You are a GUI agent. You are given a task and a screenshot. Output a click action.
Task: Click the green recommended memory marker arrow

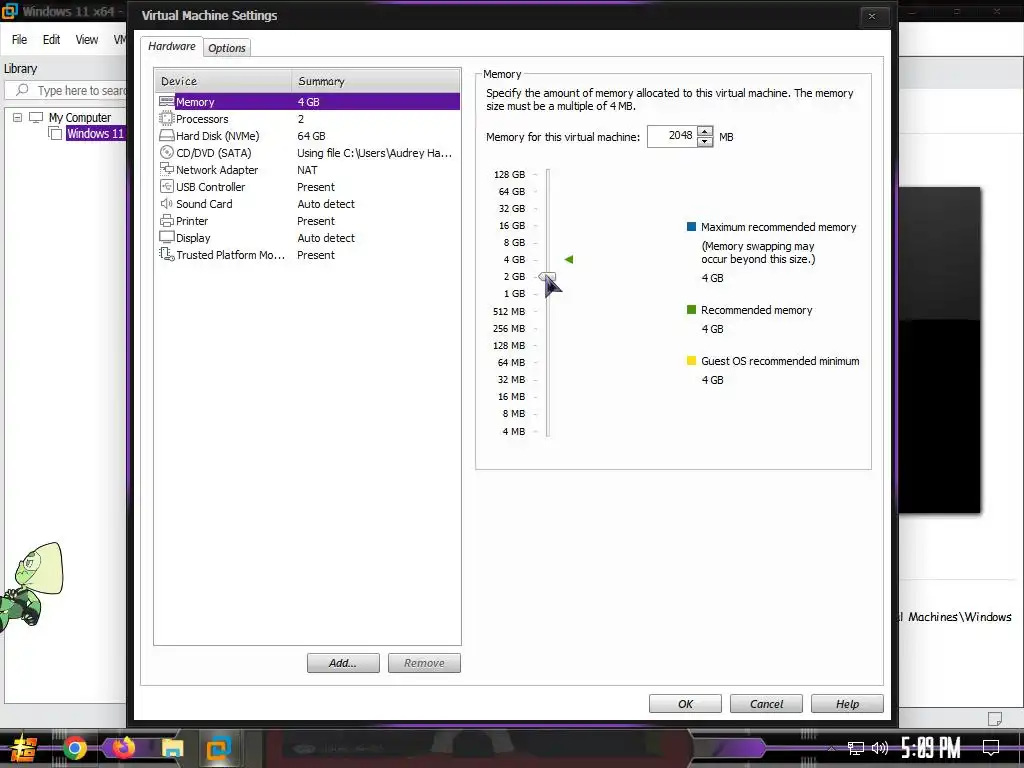569,259
